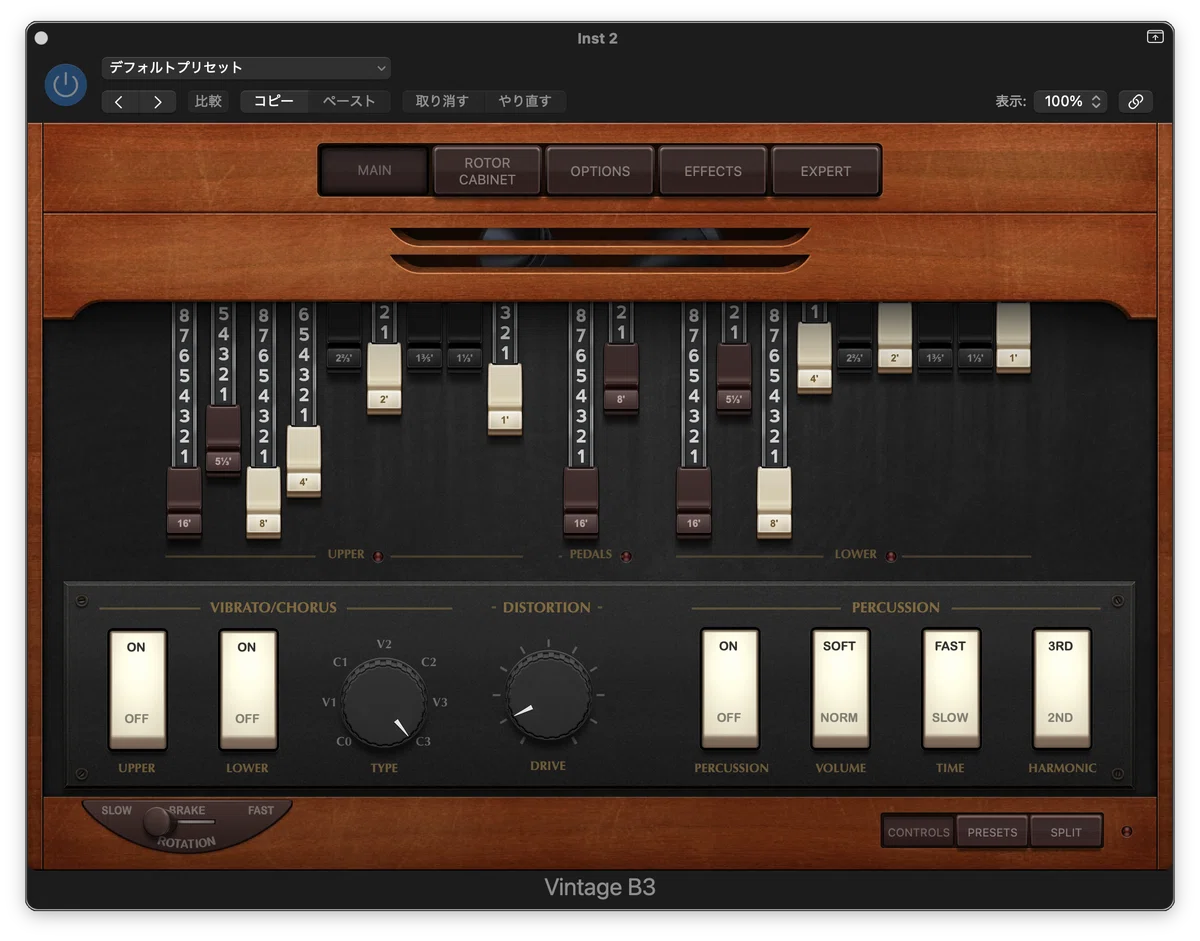Click the red LED next to LOWER
This screenshot has width=1200, height=941.
(x=891, y=557)
